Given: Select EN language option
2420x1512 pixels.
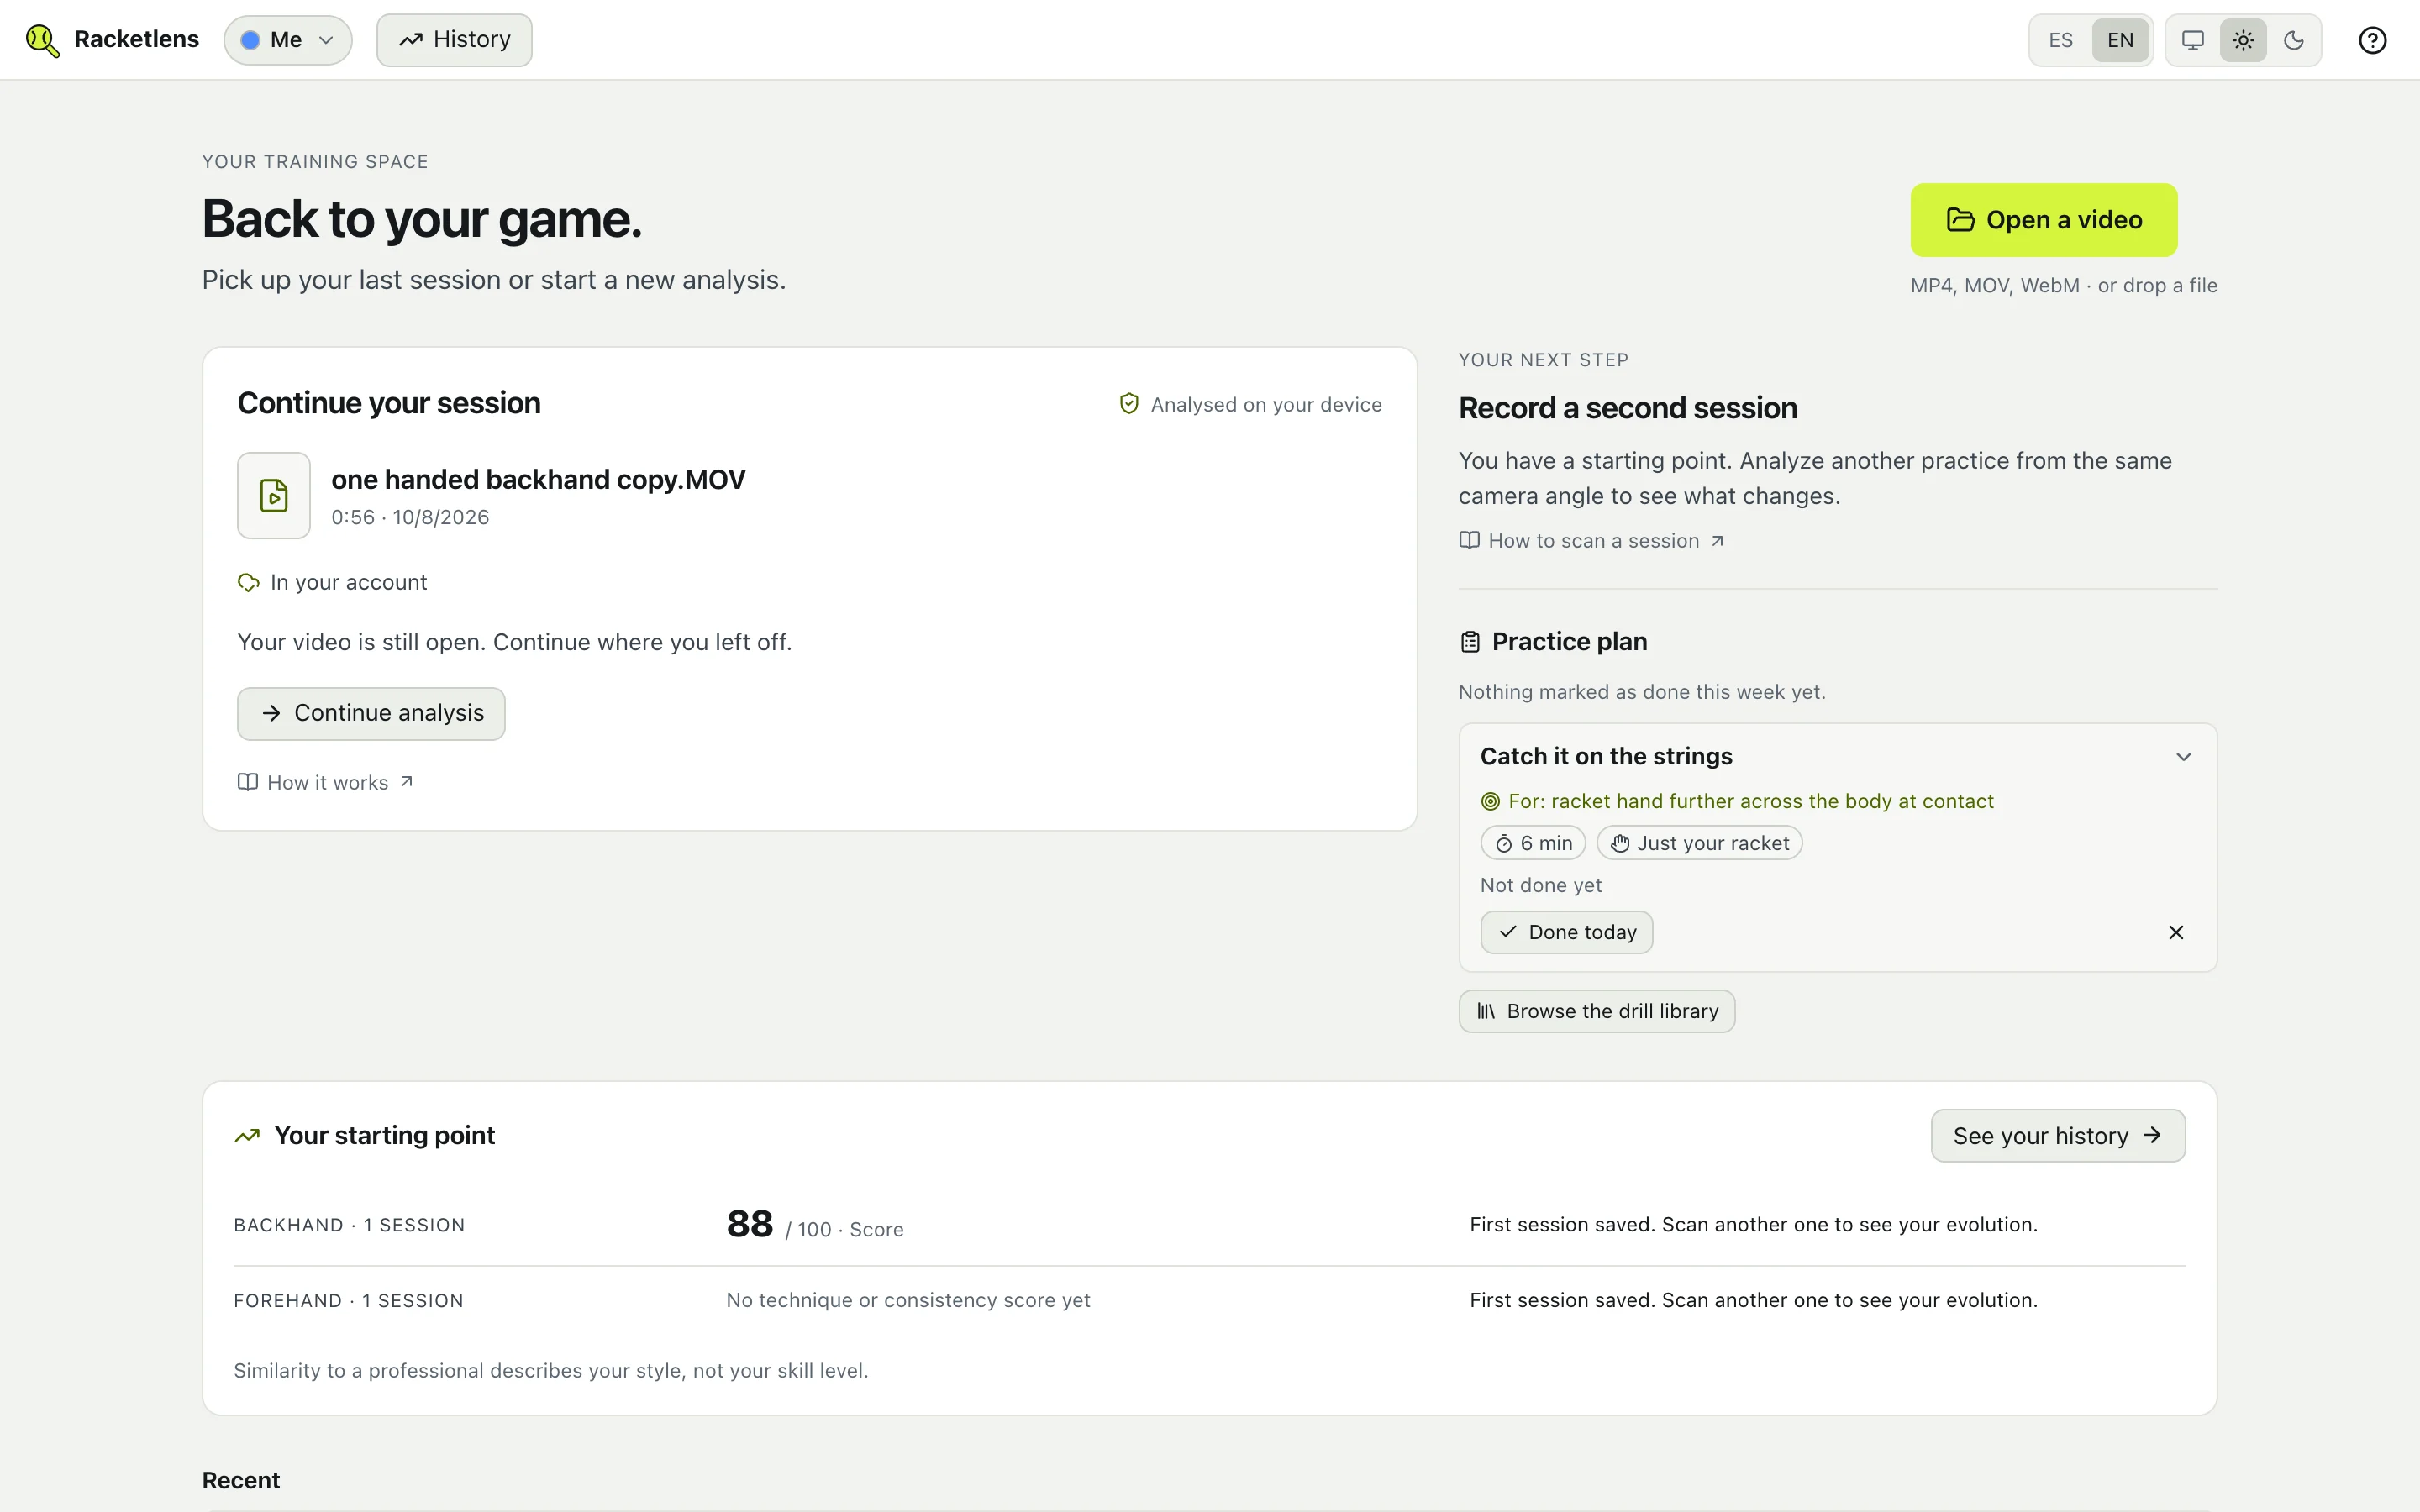Looking at the screenshot, I should 2120,40.
